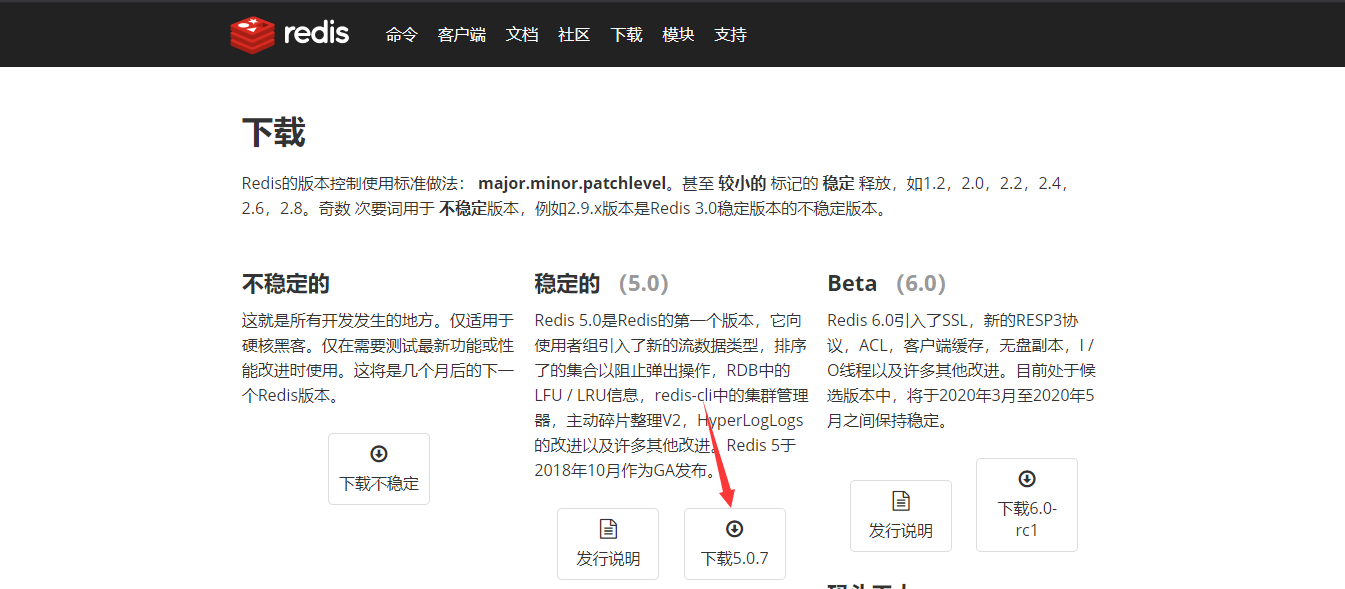Click the 稳定的 (5.0) section heading
Viewport: 1345px width, 589px height.
(602, 284)
